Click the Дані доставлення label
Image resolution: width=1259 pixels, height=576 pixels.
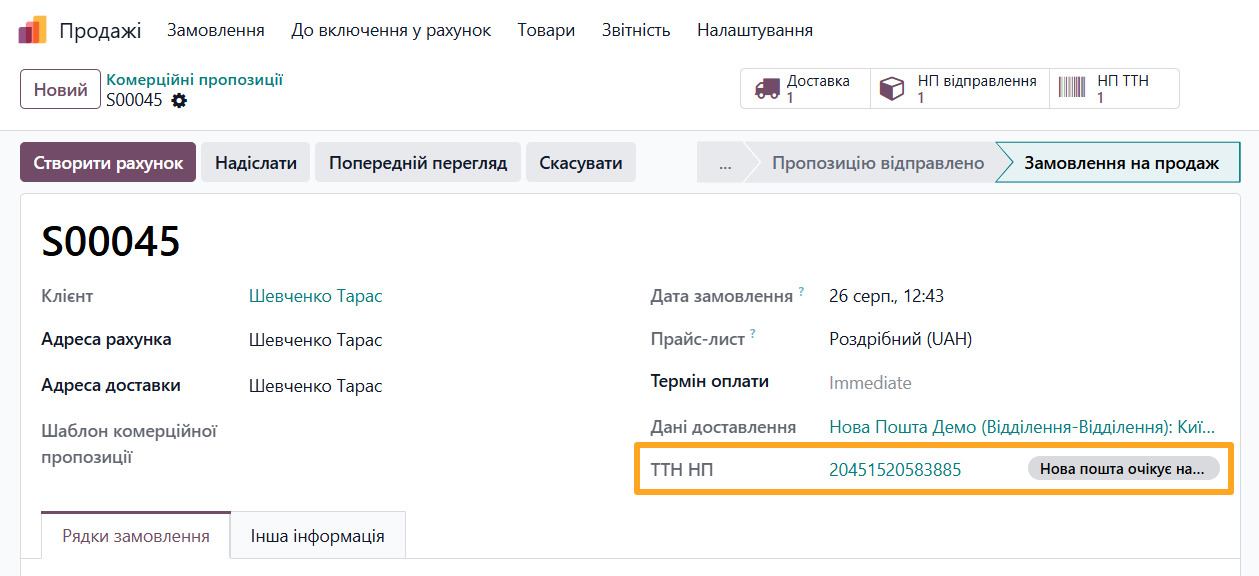[x=723, y=427]
